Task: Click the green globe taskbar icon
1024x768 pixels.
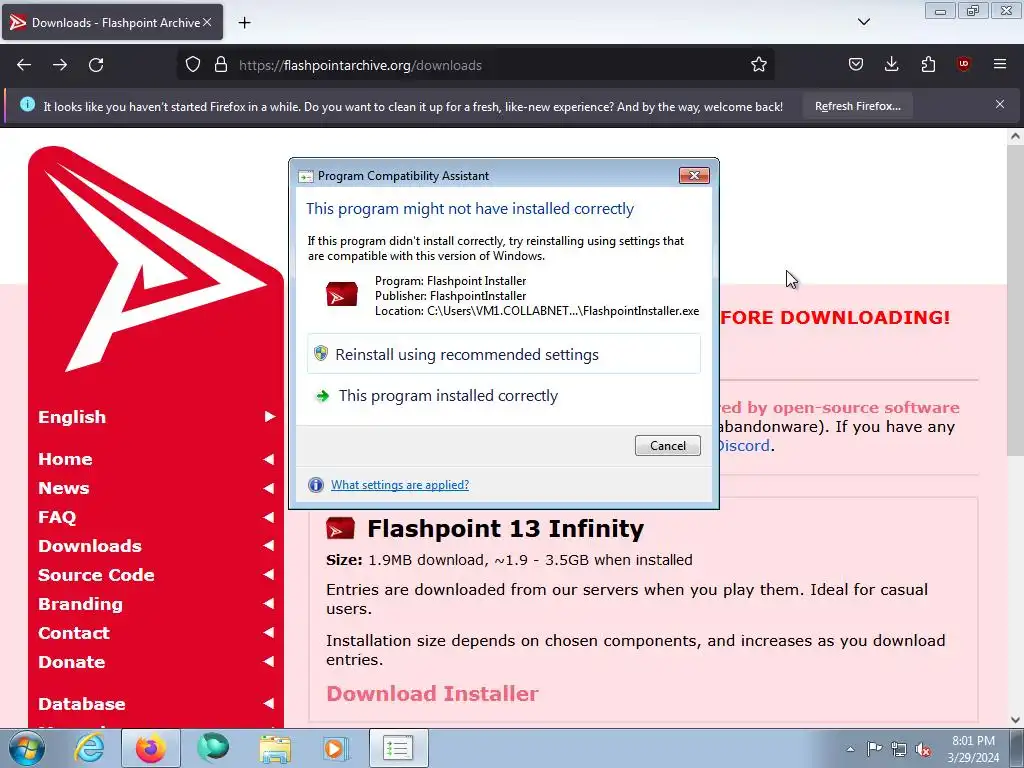Action: click(213, 748)
